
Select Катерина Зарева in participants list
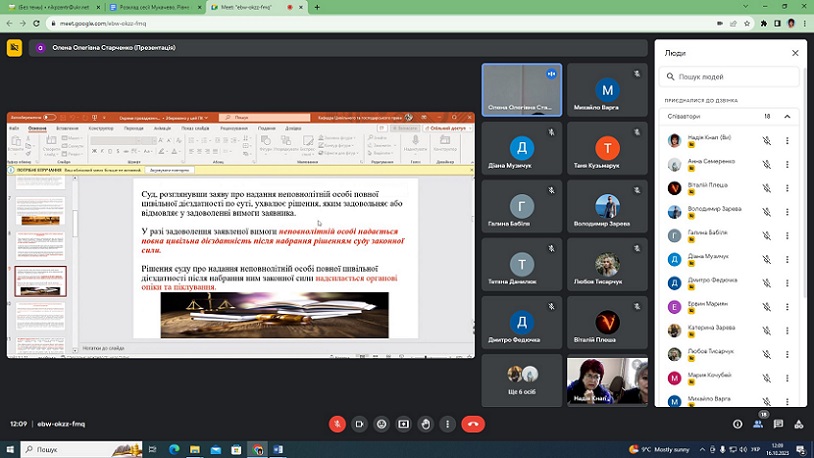click(729, 331)
